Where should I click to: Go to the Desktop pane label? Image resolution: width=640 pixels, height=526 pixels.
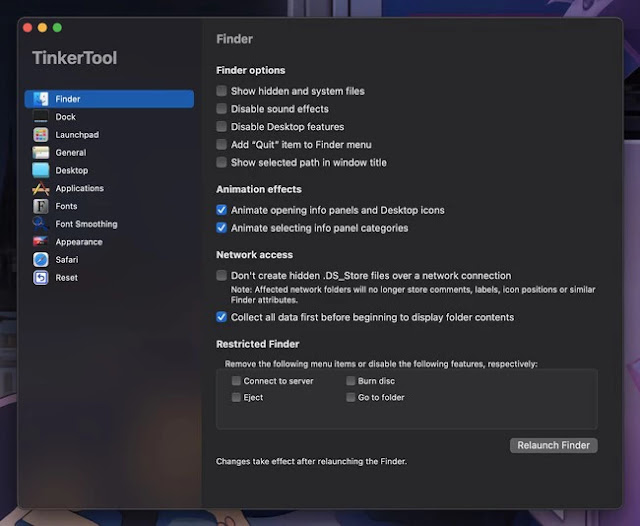coord(72,170)
